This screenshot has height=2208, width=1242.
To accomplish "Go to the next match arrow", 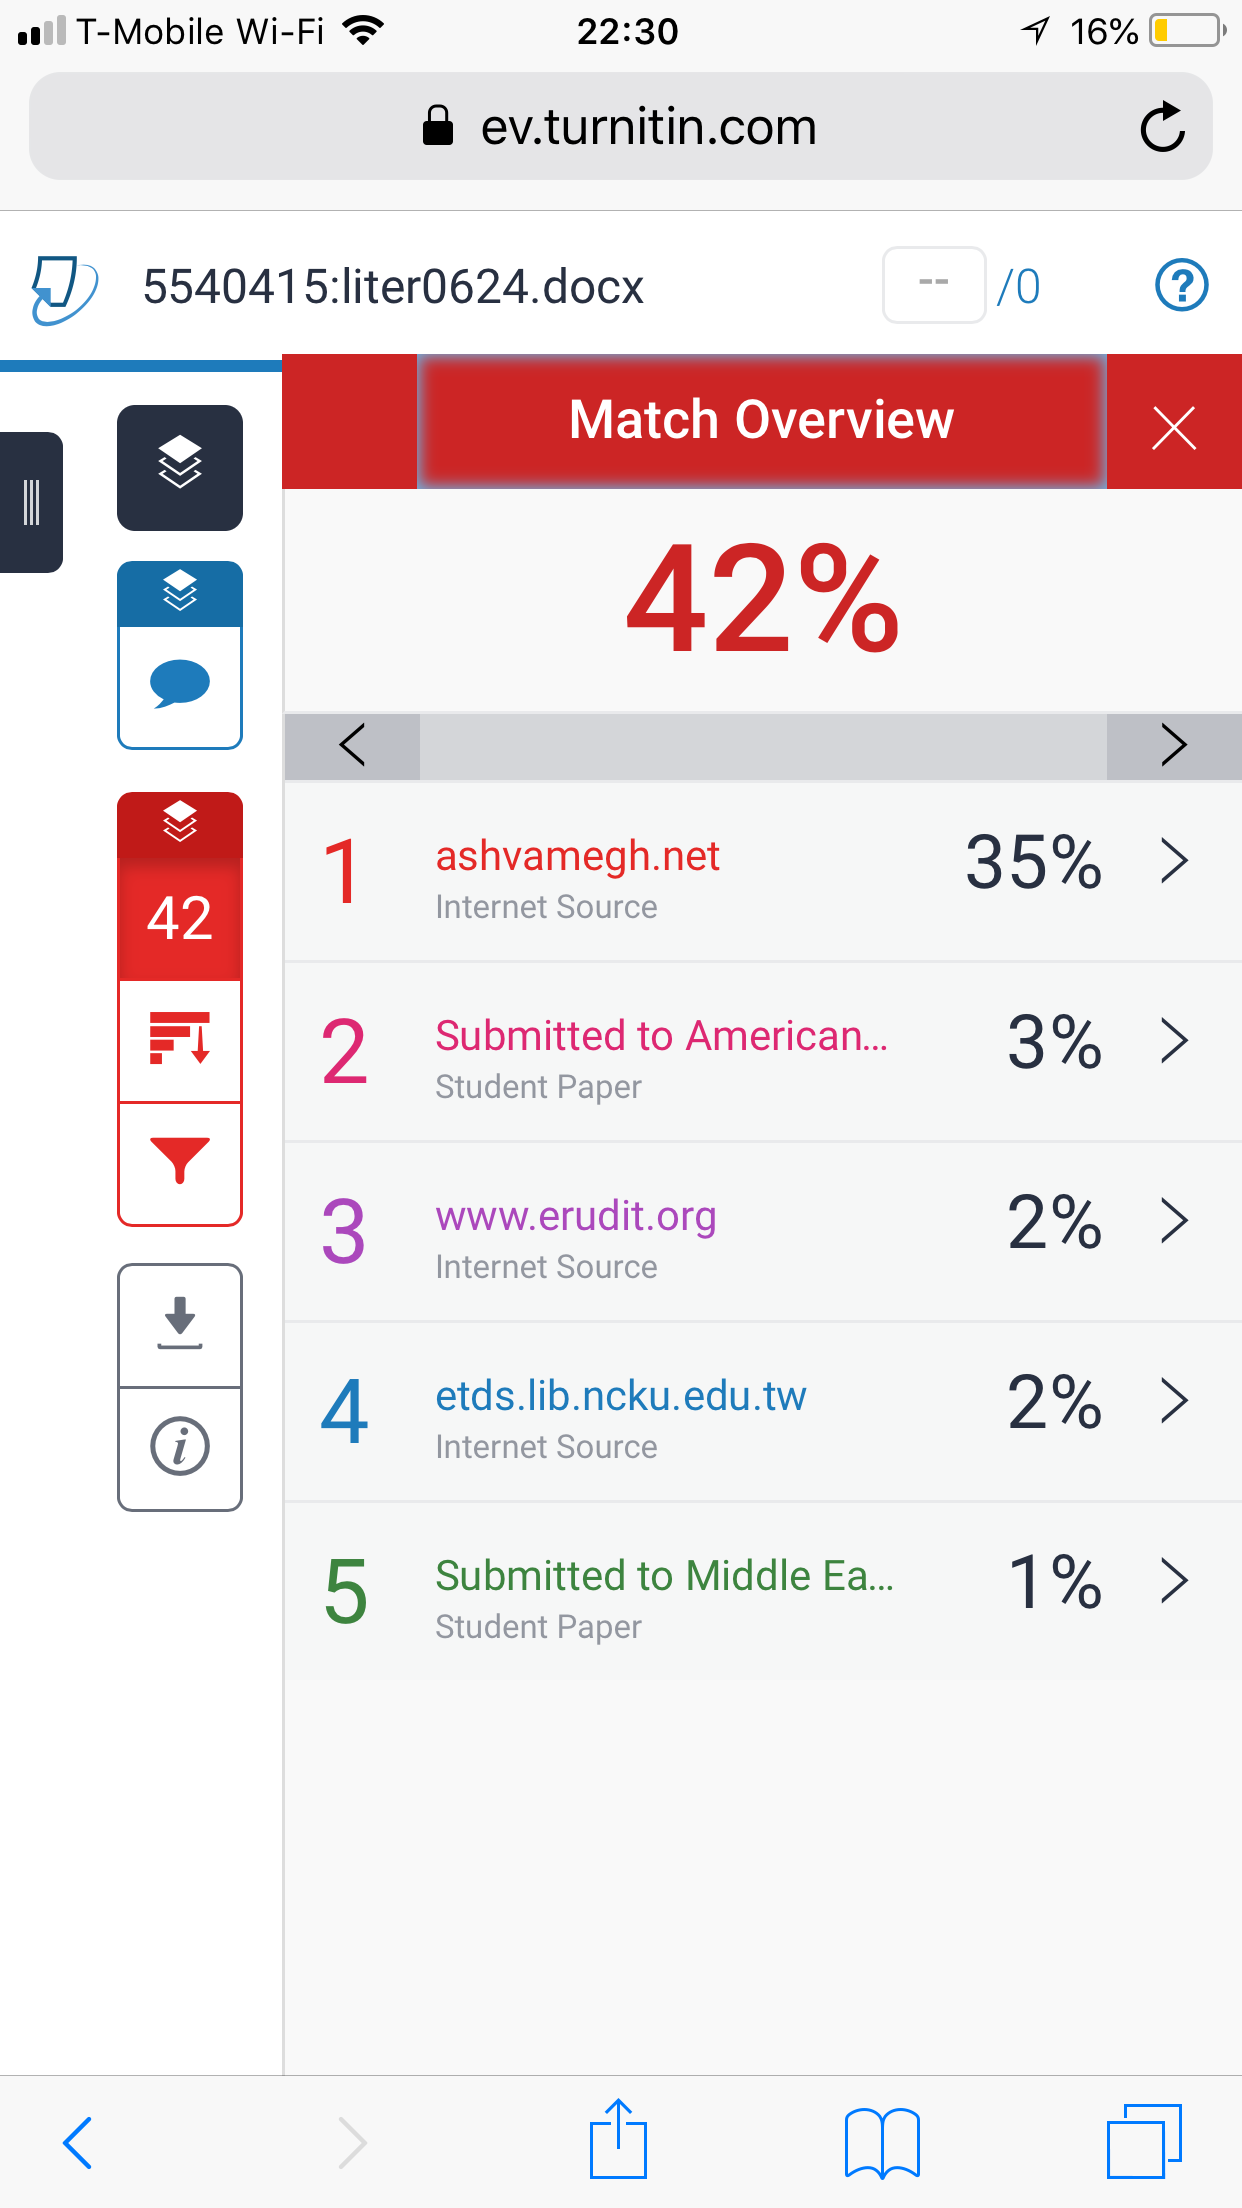I will coord(1174,745).
